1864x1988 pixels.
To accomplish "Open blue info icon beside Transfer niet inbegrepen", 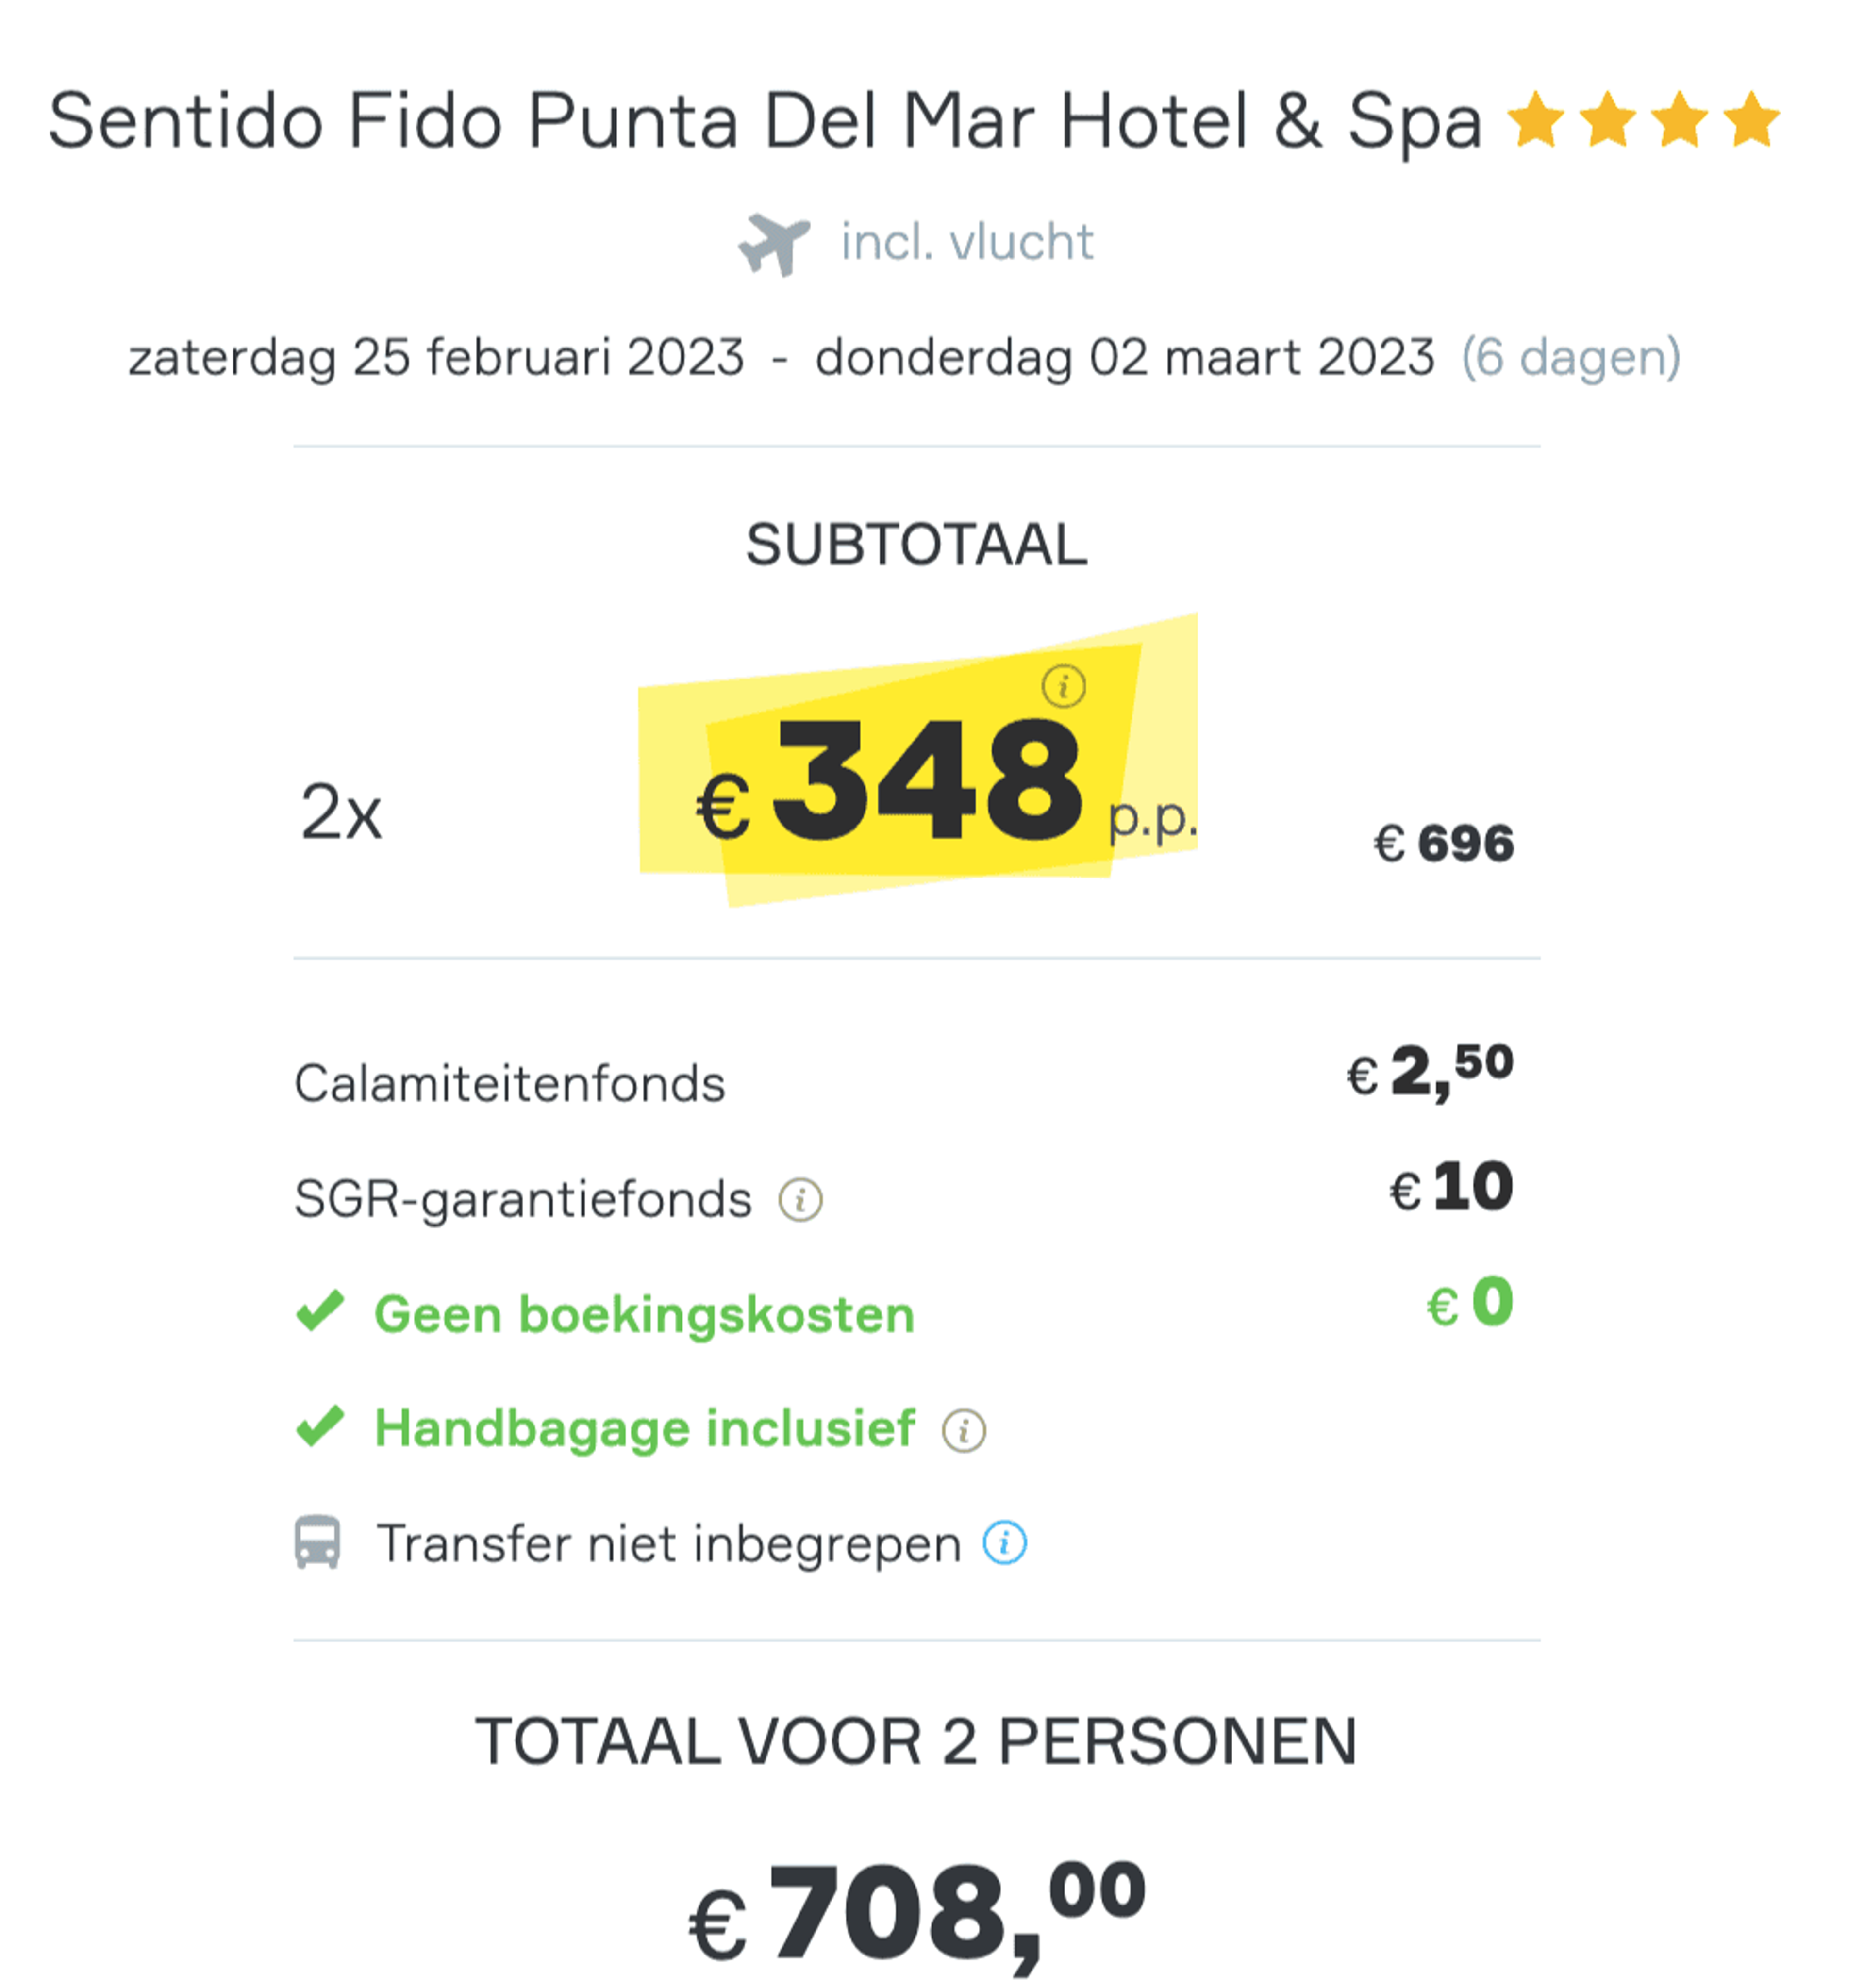I will [1004, 1543].
